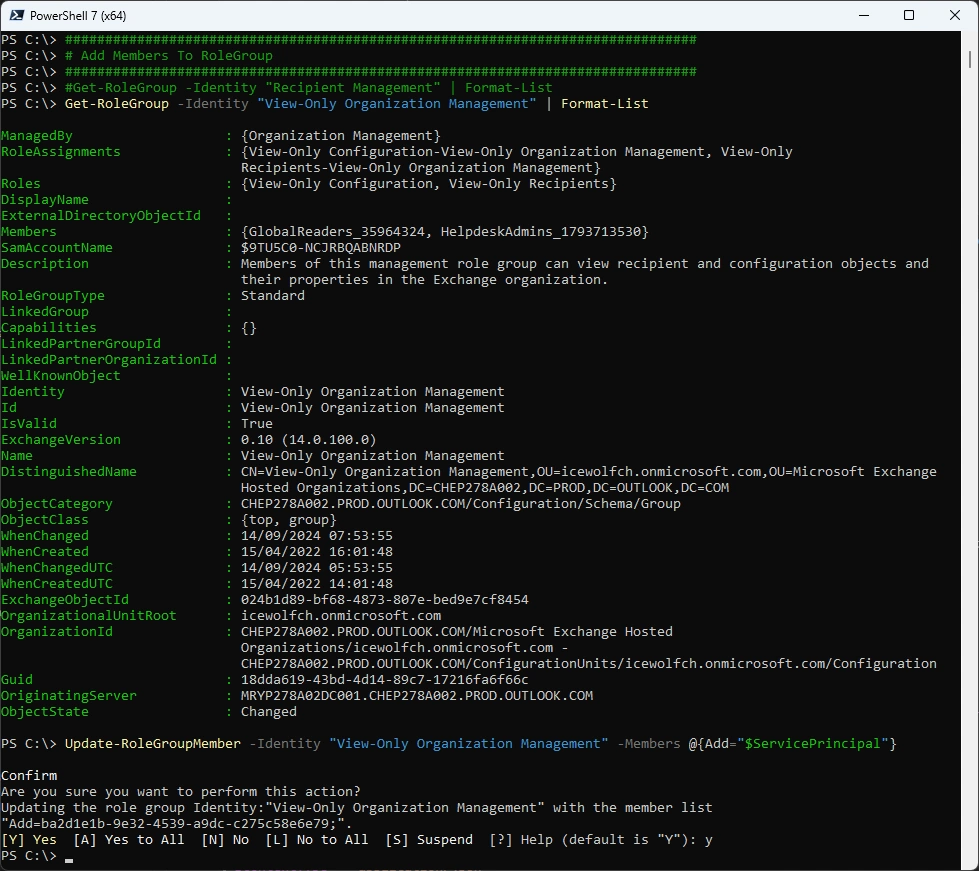
Task: Maximize the PowerShell 7 window
Action: 909,16
